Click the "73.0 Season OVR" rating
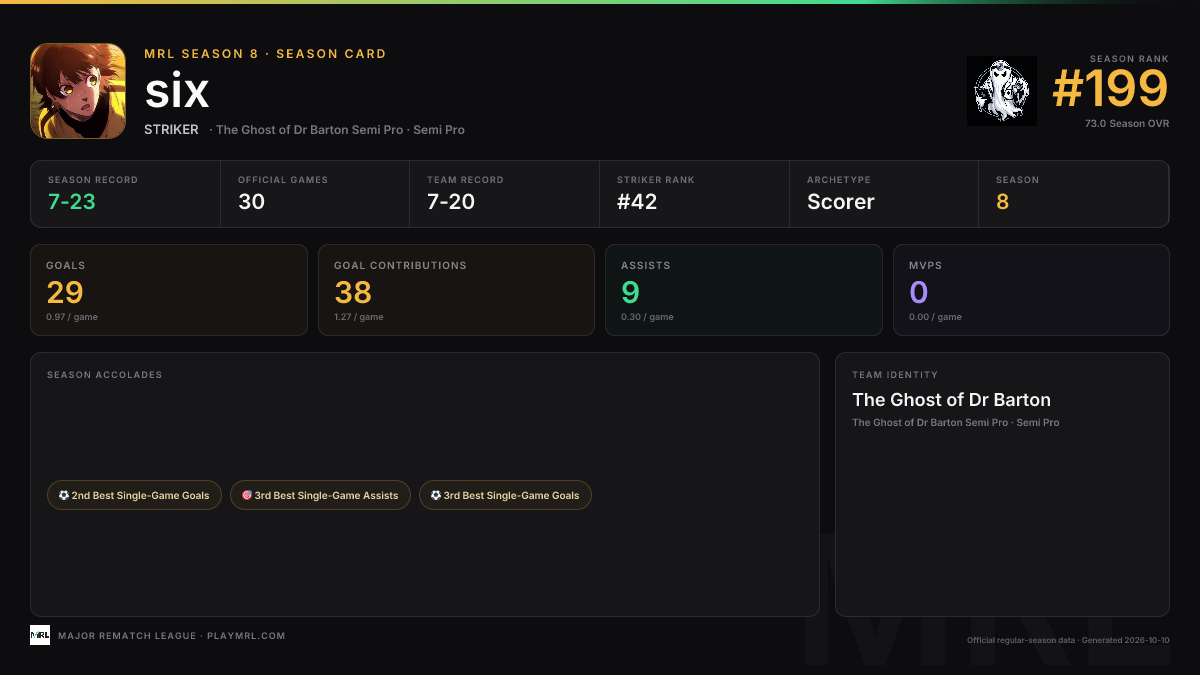The width and height of the screenshot is (1200, 675). [1127, 124]
